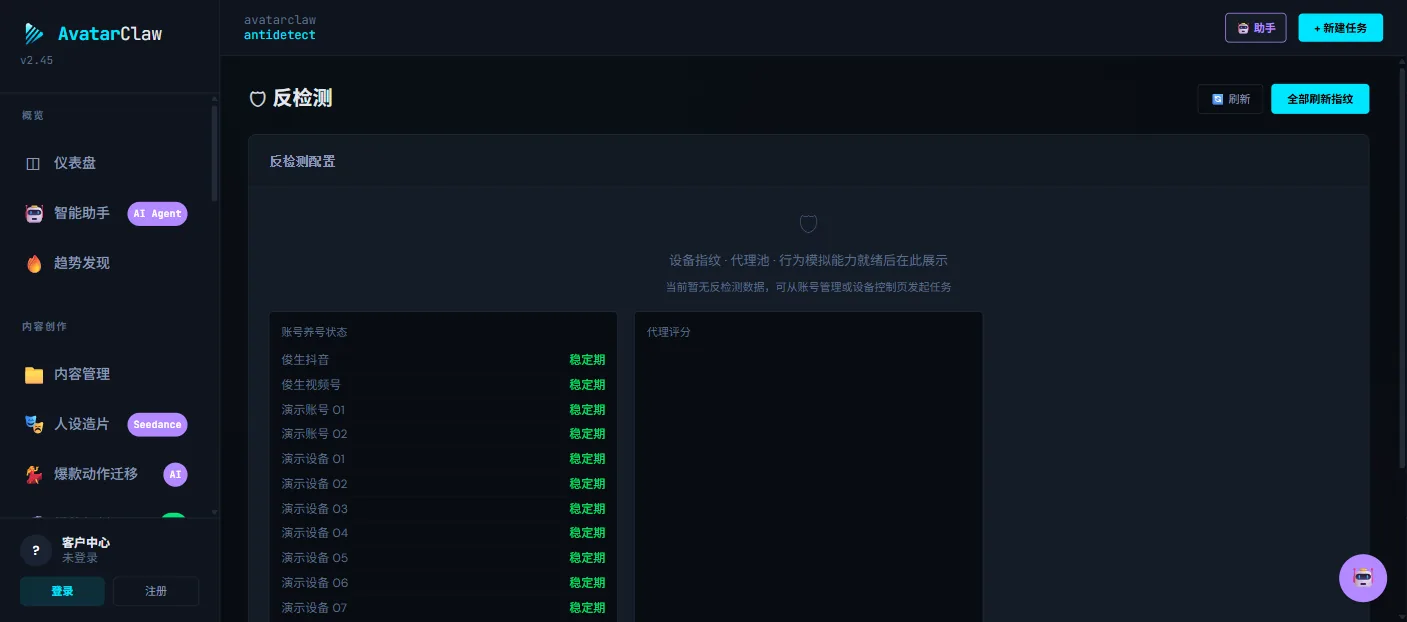This screenshot has height=622, width=1407.
Task: Click the empty-state shield icon
Action: (x=808, y=224)
